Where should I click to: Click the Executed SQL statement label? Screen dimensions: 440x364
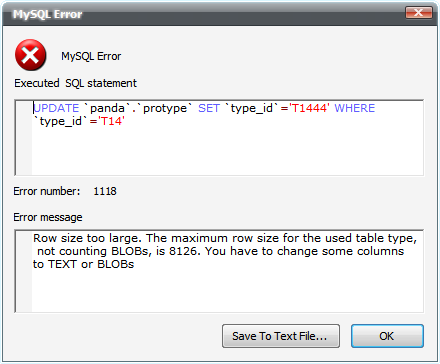point(75,83)
